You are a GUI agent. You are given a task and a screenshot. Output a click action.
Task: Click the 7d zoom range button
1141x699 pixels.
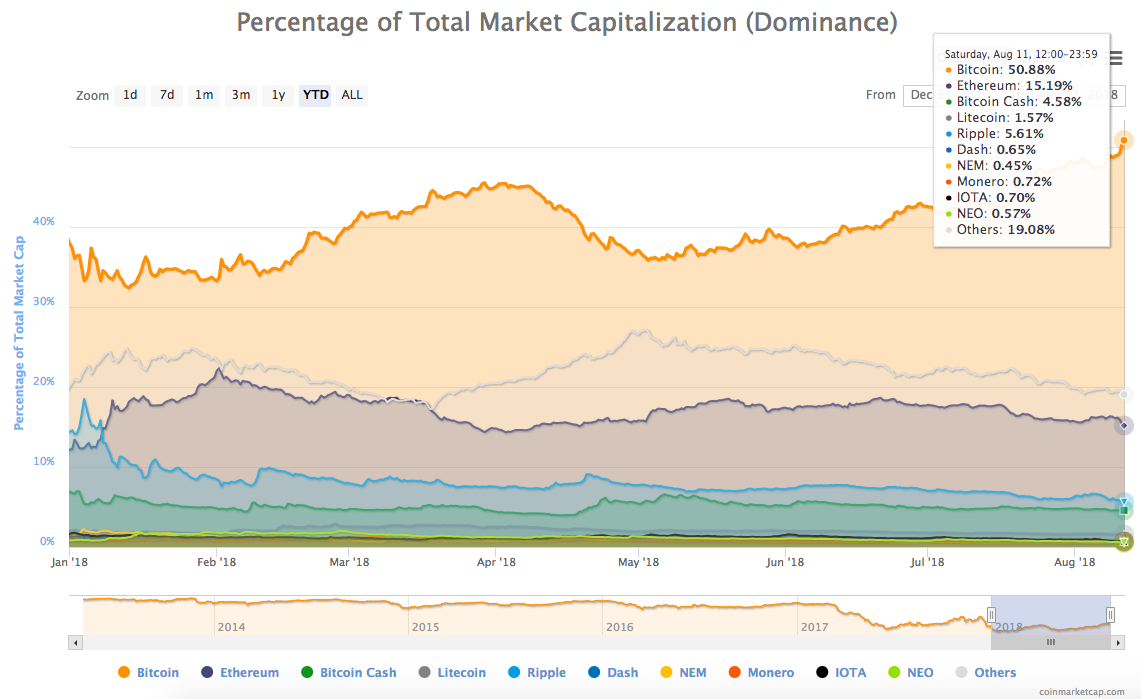(166, 94)
